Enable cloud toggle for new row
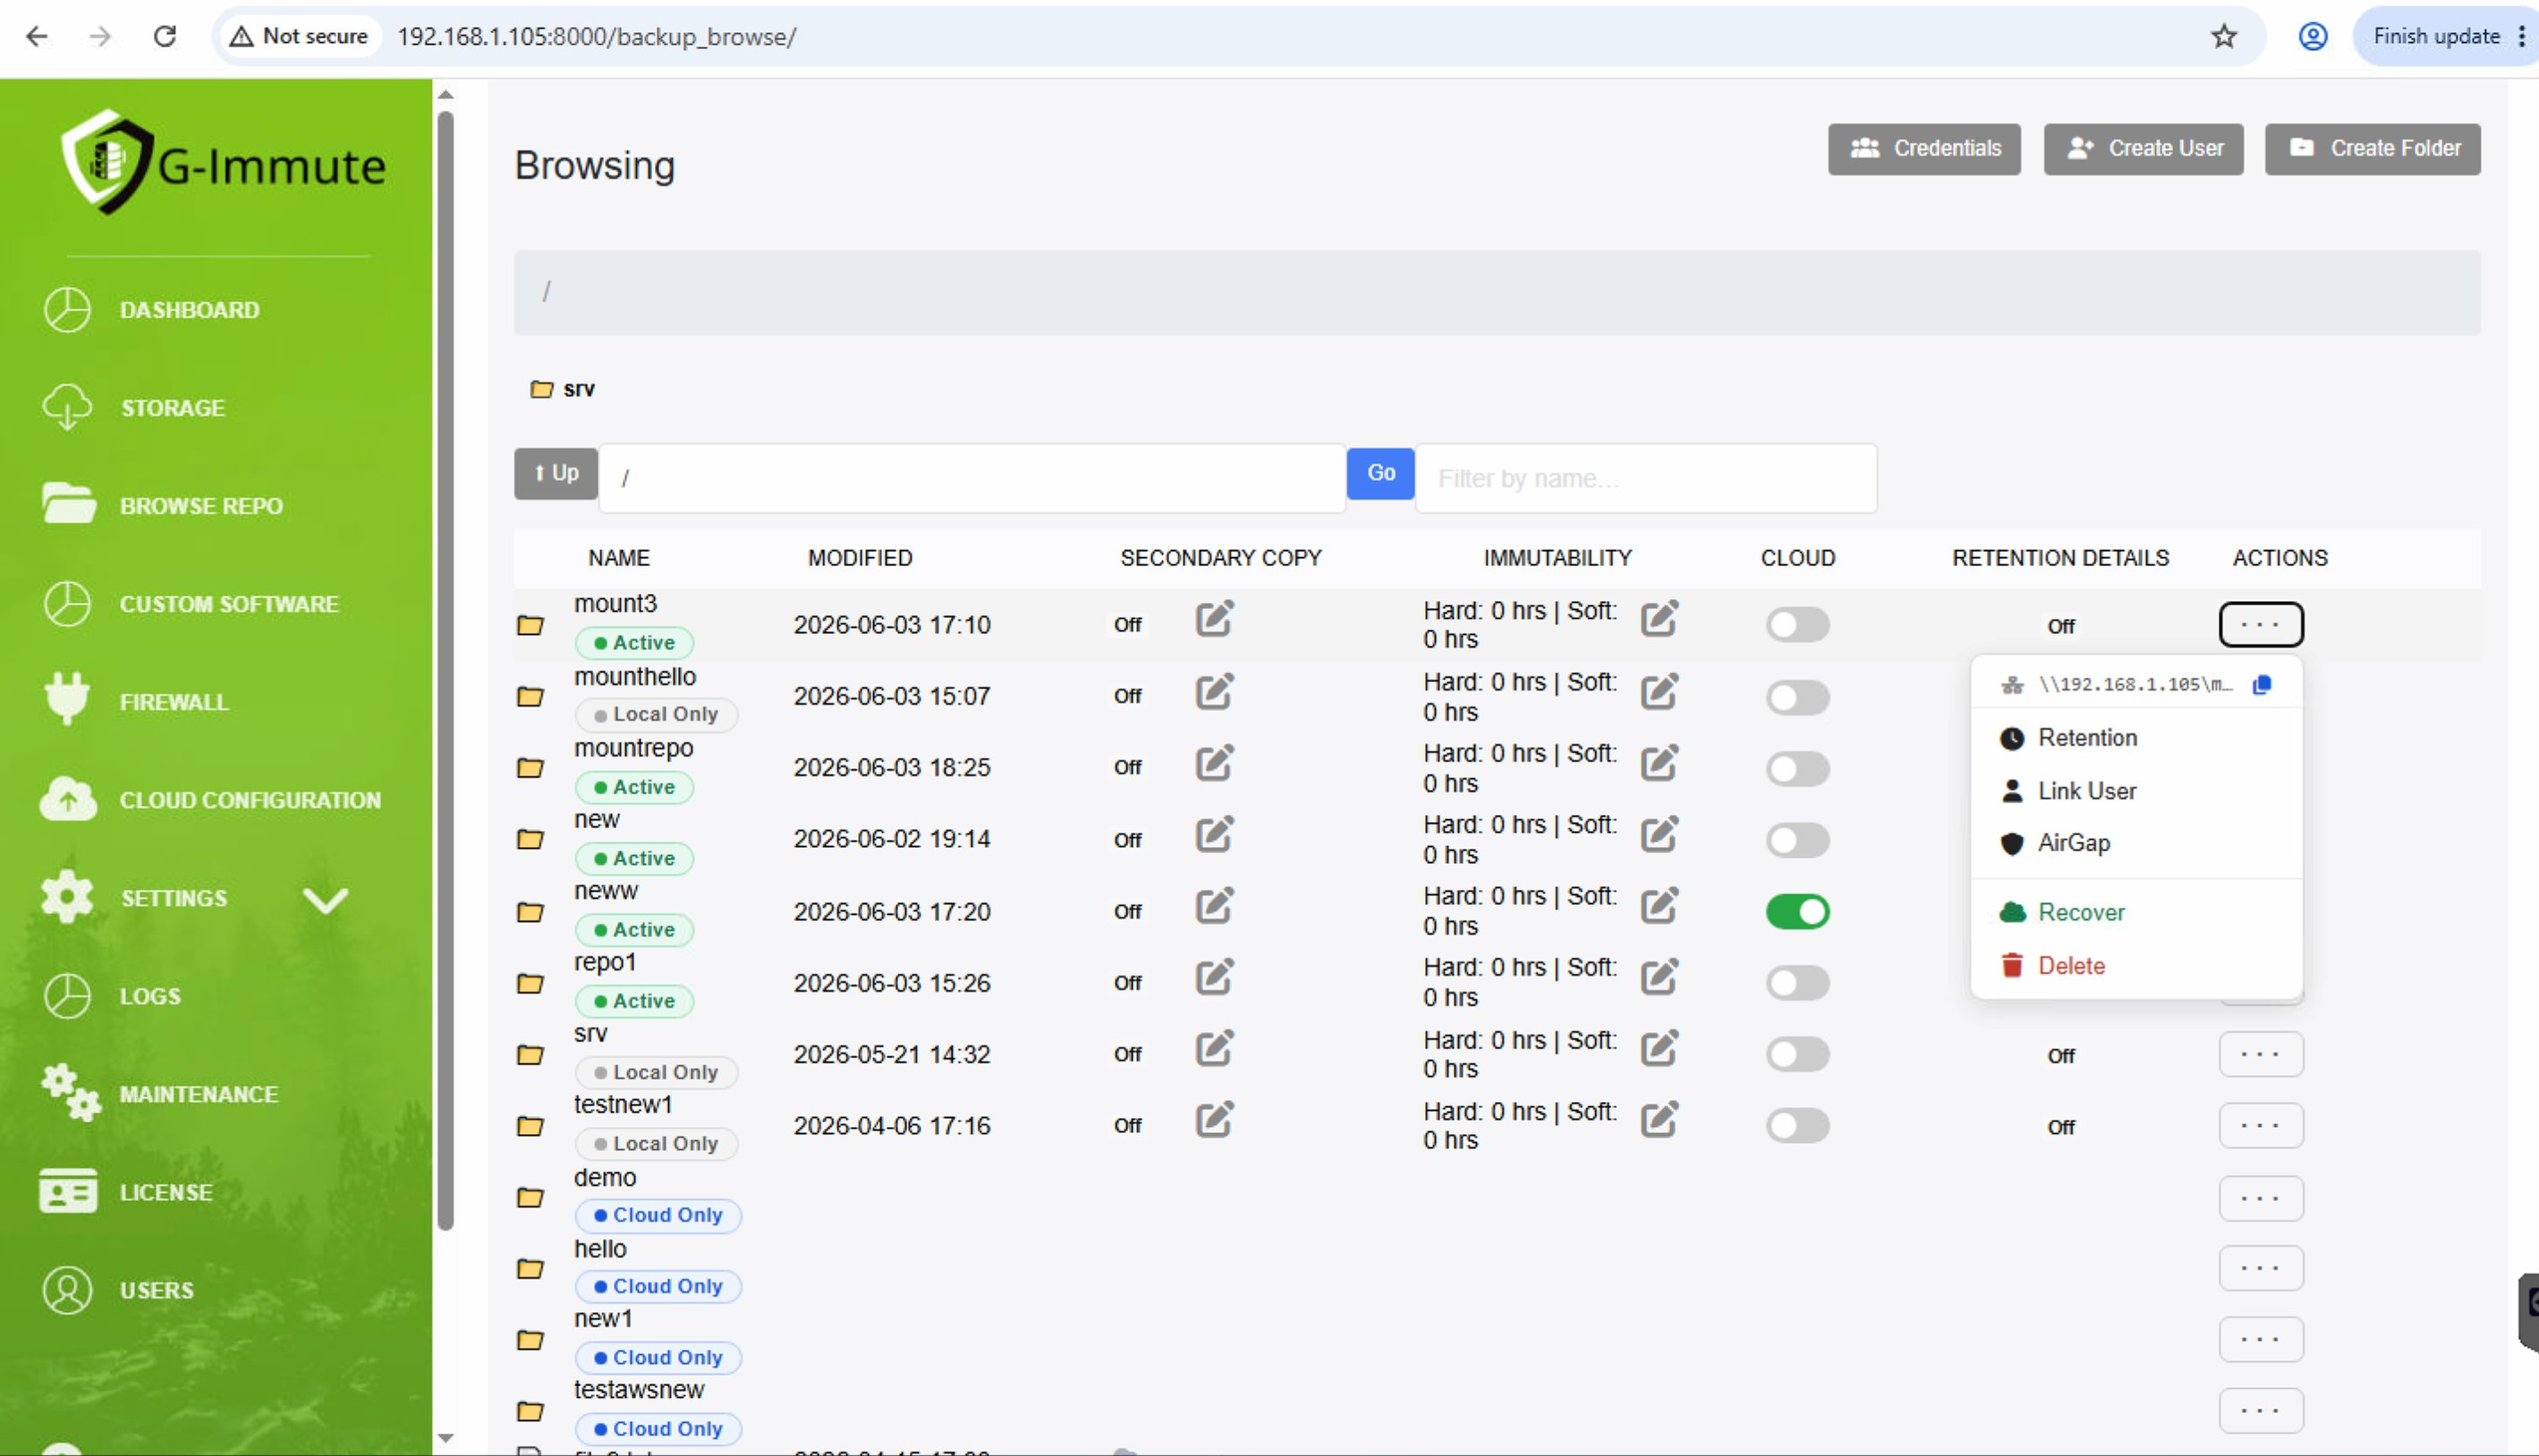The image size is (2539, 1456). (x=1797, y=840)
